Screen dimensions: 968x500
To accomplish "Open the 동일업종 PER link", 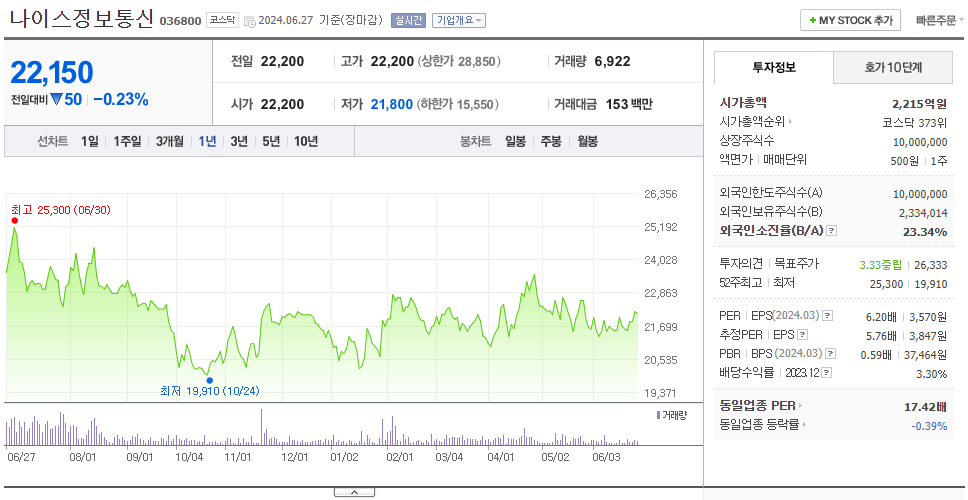I will (761, 406).
